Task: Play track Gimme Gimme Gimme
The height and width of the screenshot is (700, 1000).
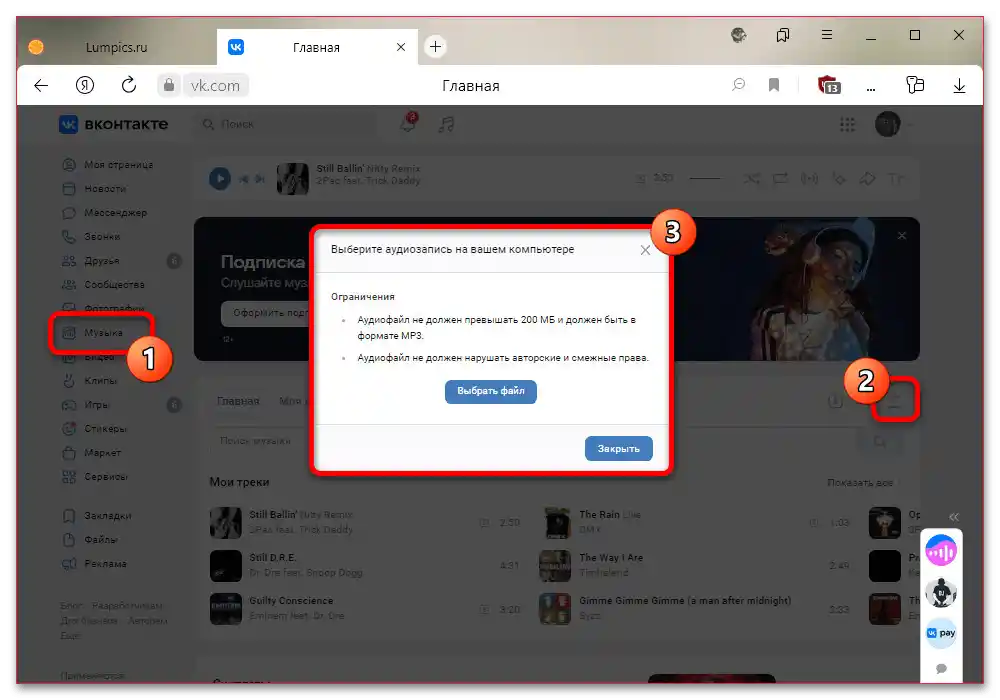Action: (555, 609)
